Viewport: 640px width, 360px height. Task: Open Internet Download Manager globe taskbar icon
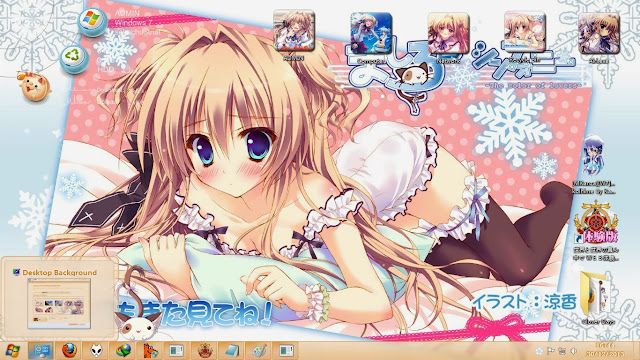coord(123,351)
